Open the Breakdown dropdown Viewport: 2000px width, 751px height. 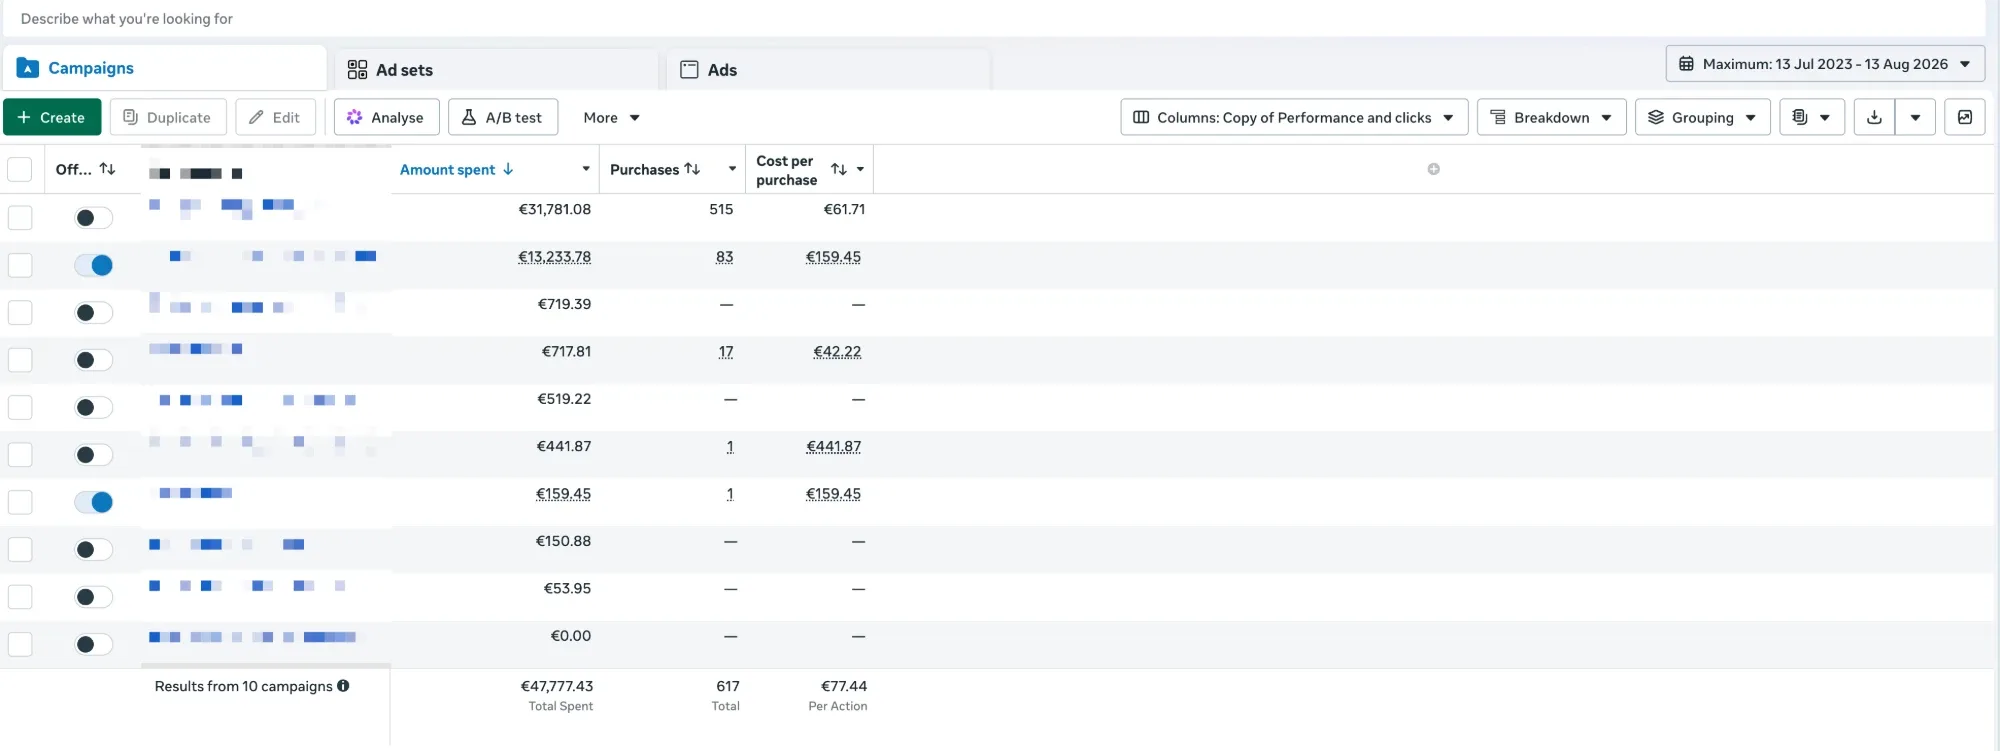pyautogui.click(x=1551, y=117)
